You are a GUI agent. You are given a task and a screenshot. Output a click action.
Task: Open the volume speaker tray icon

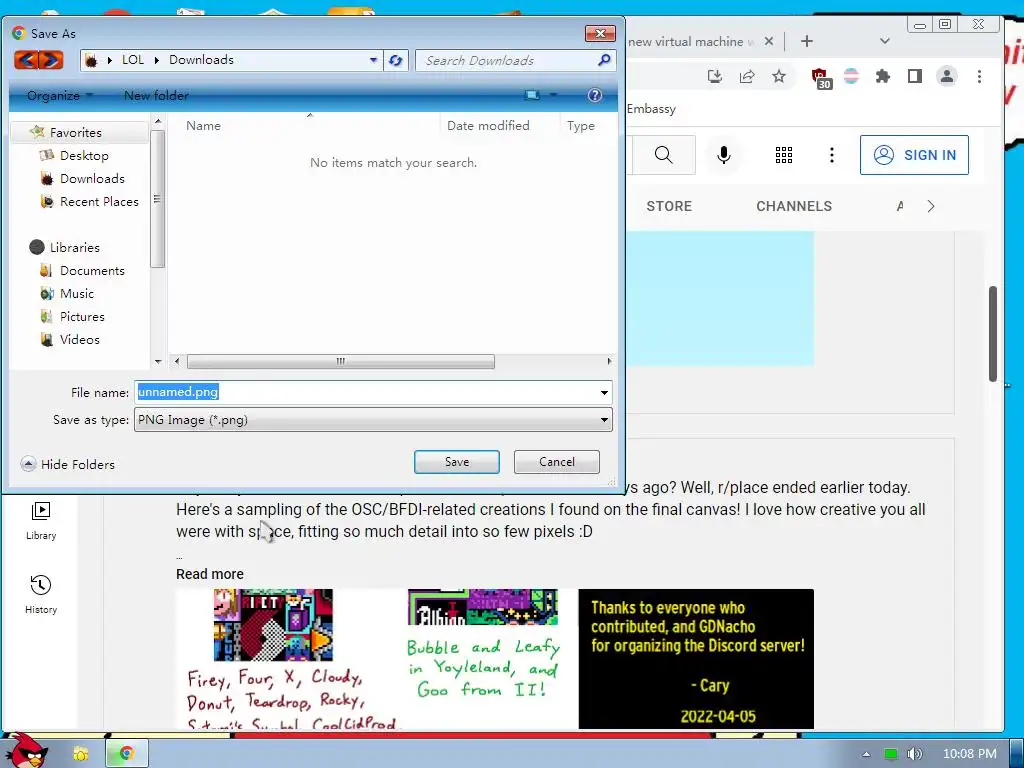(x=914, y=754)
